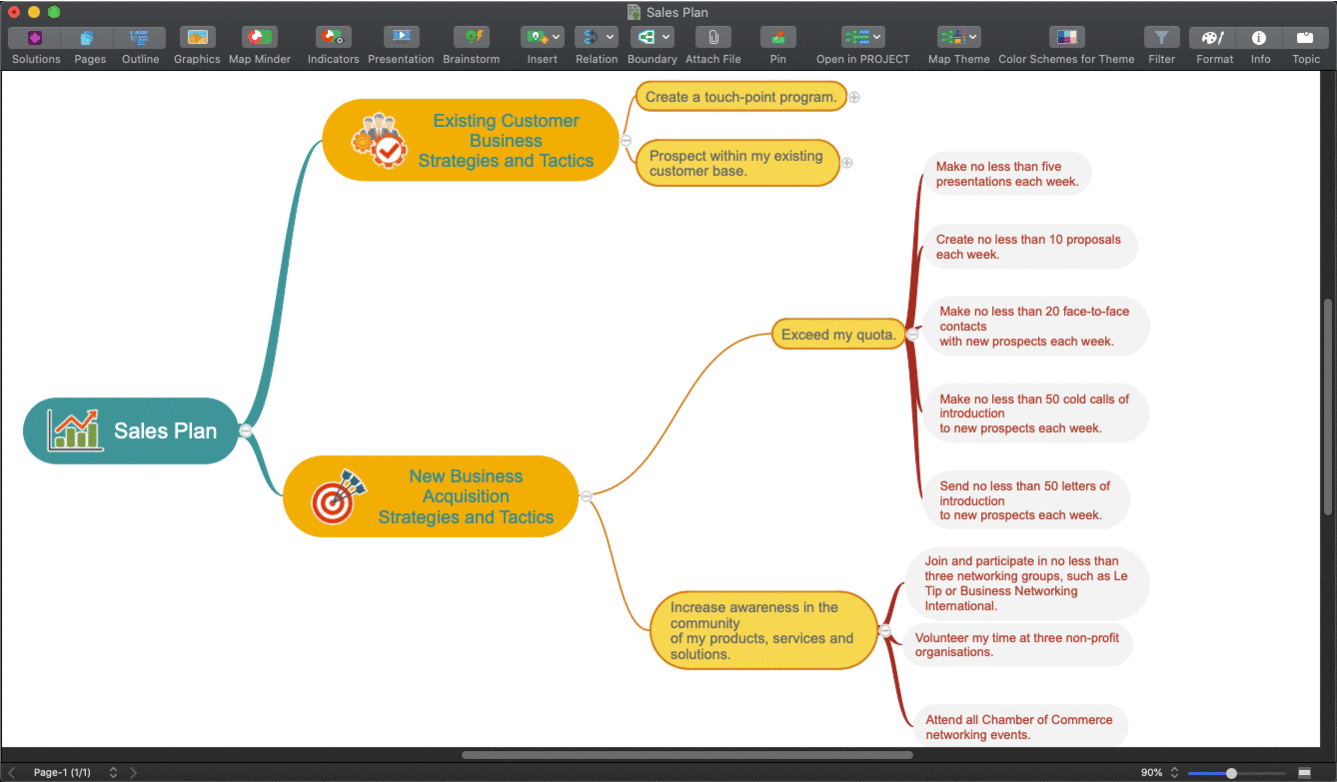Select the 'Sales Plan' central topic
This screenshot has width=1337, height=782.
[x=131, y=431]
